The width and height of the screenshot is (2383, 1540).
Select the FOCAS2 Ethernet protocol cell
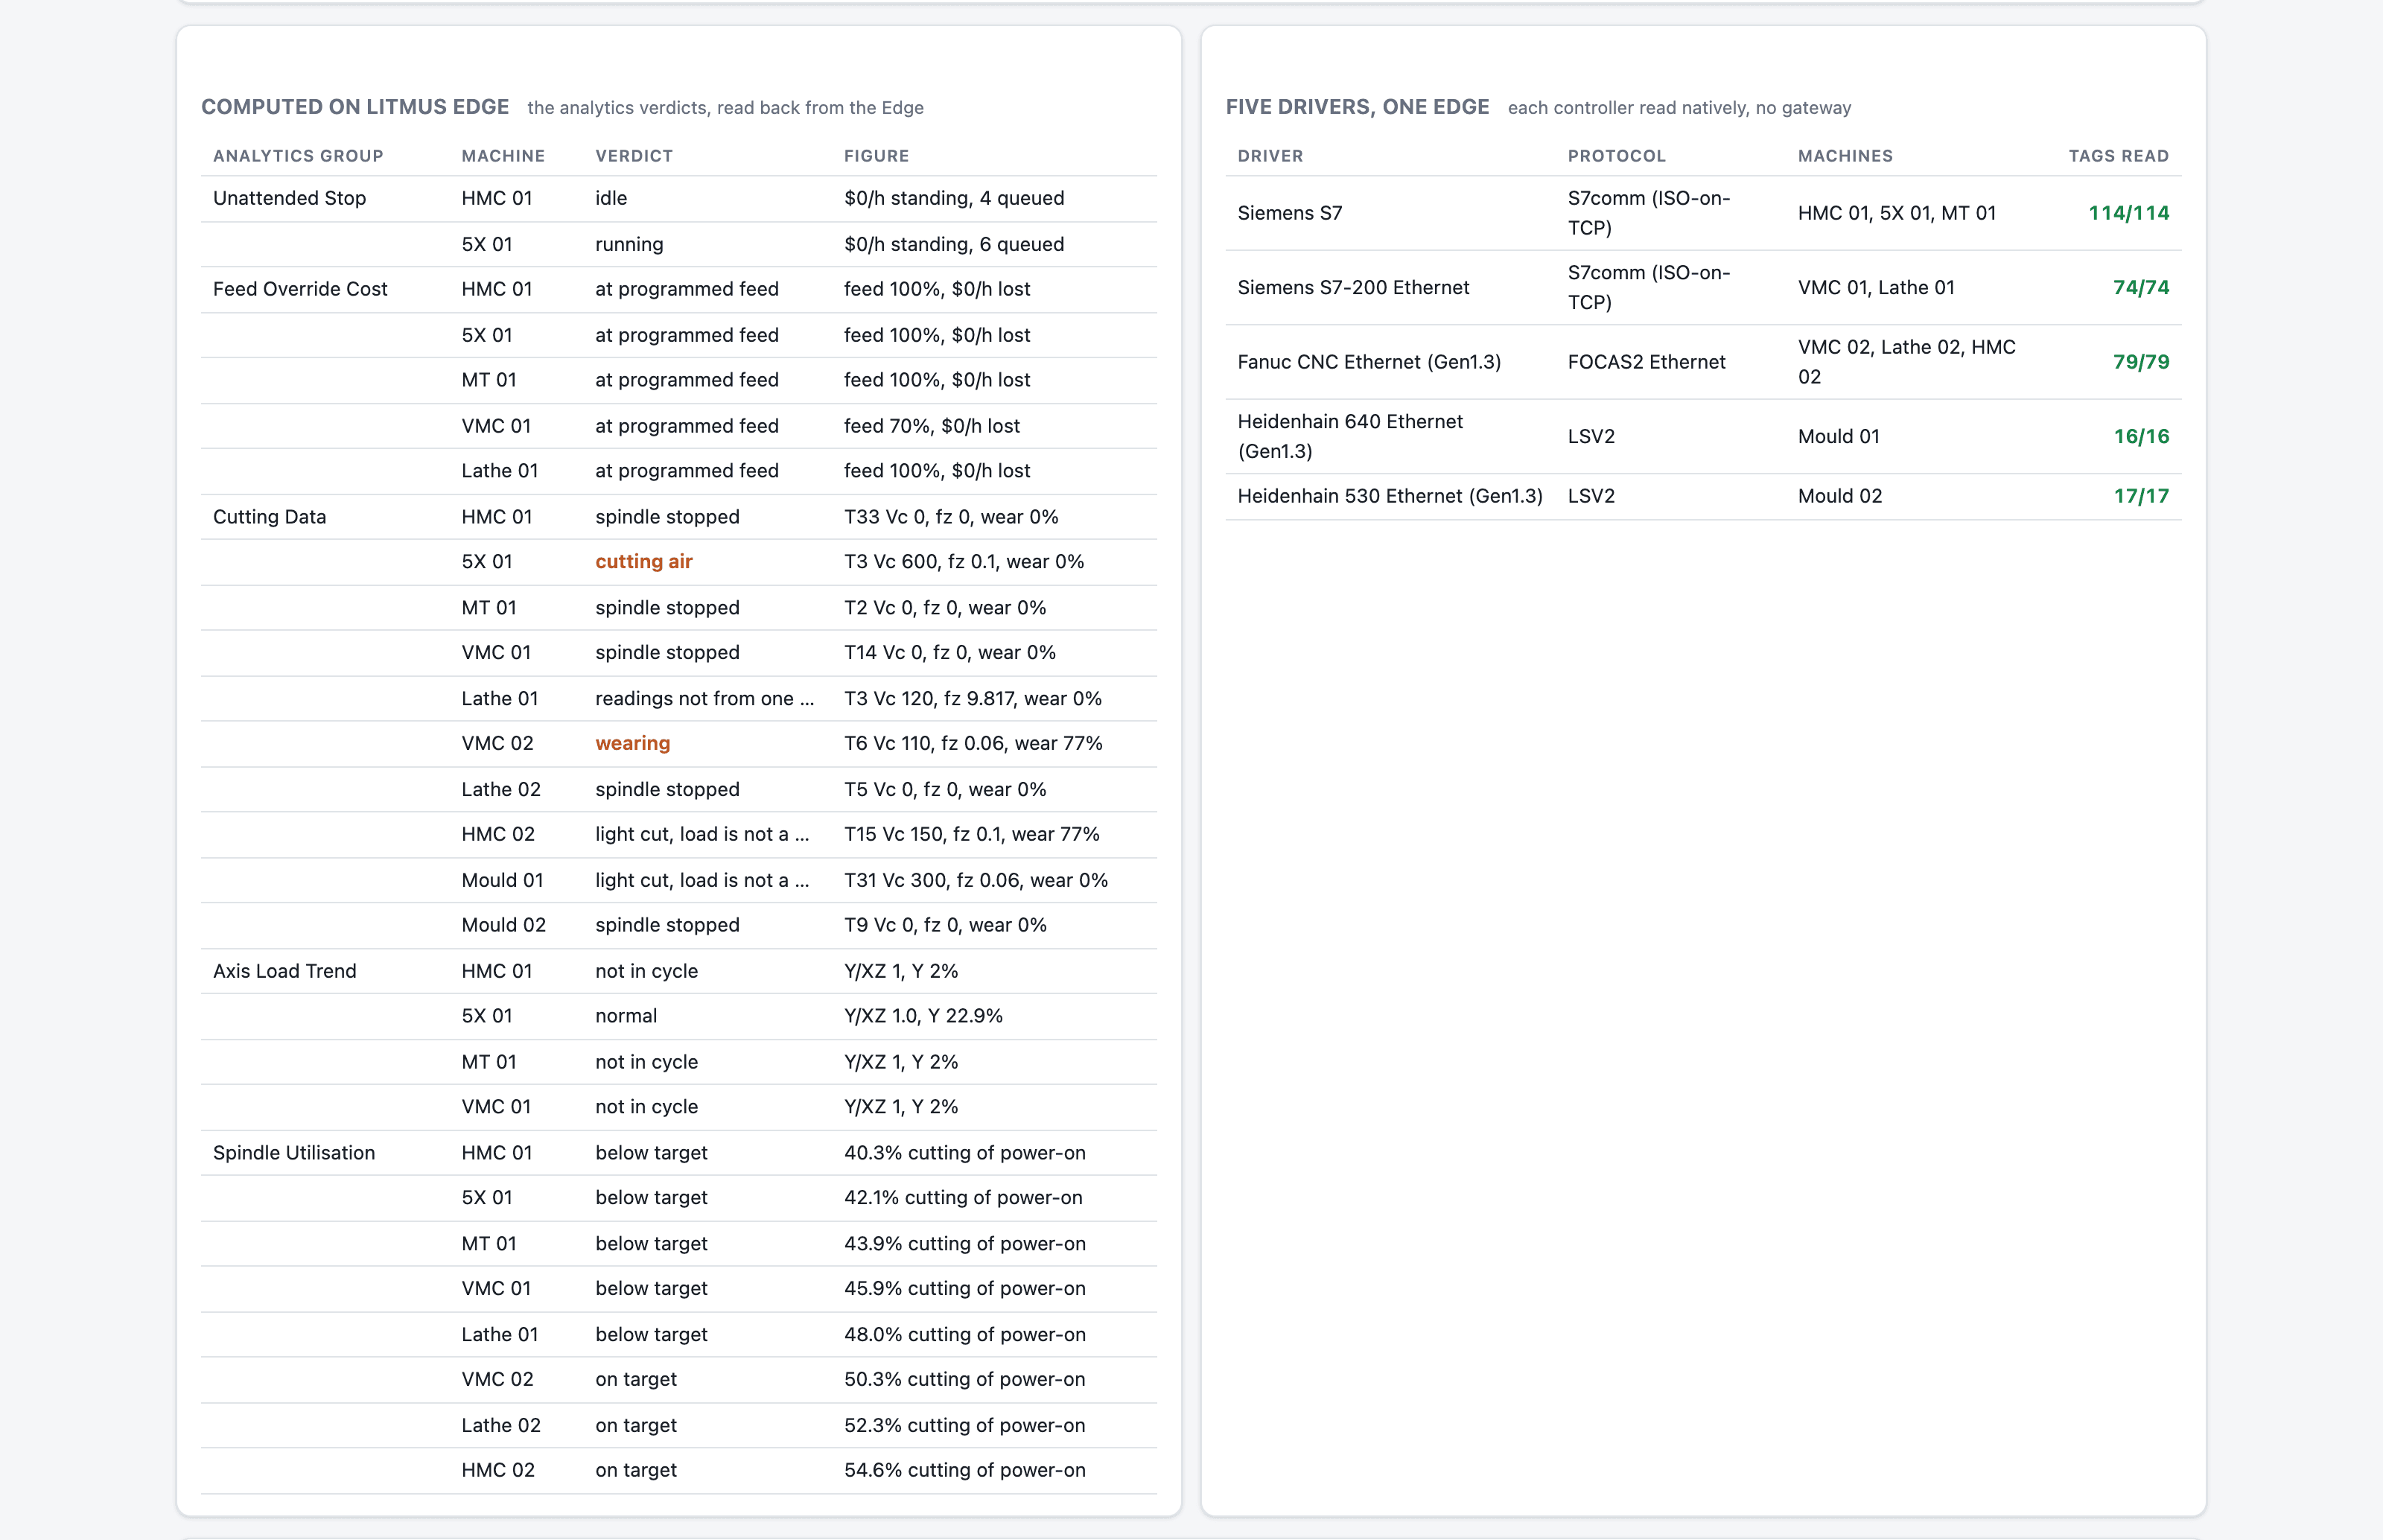coord(1646,362)
